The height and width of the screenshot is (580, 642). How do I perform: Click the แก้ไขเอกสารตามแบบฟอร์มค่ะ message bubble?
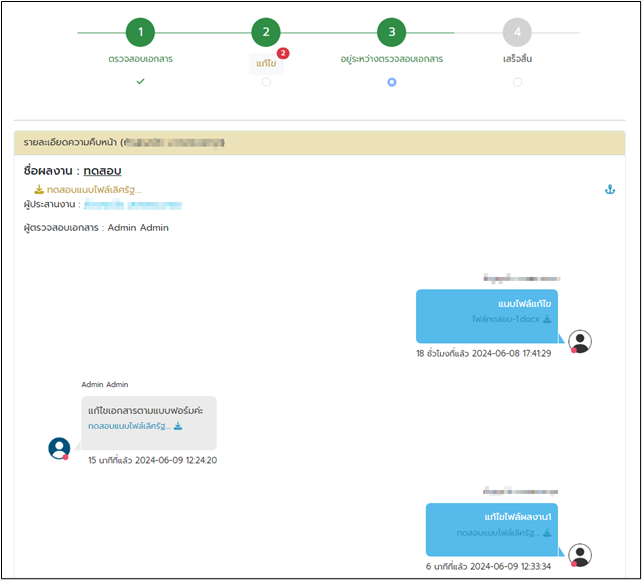click(x=149, y=423)
